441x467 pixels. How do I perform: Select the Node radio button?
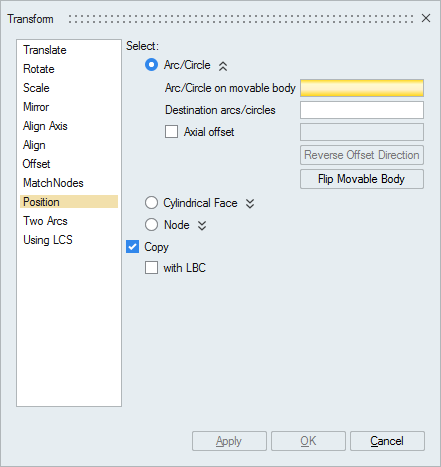[151, 225]
